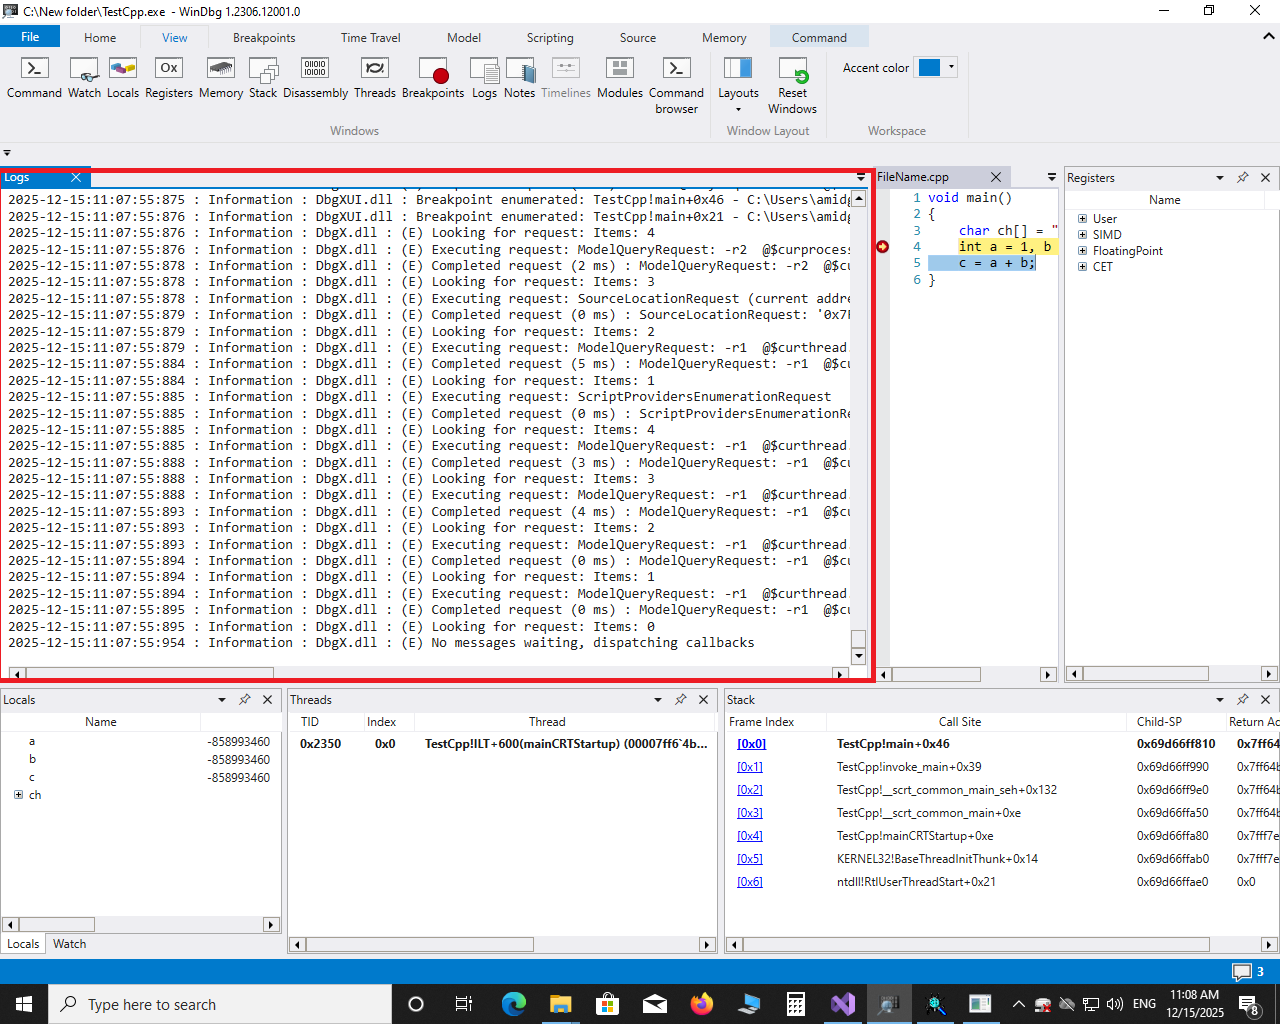This screenshot has height=1024, width=1280.
Task: Toggle breakpoint marker on line 4
Action: tap(882, 247)
